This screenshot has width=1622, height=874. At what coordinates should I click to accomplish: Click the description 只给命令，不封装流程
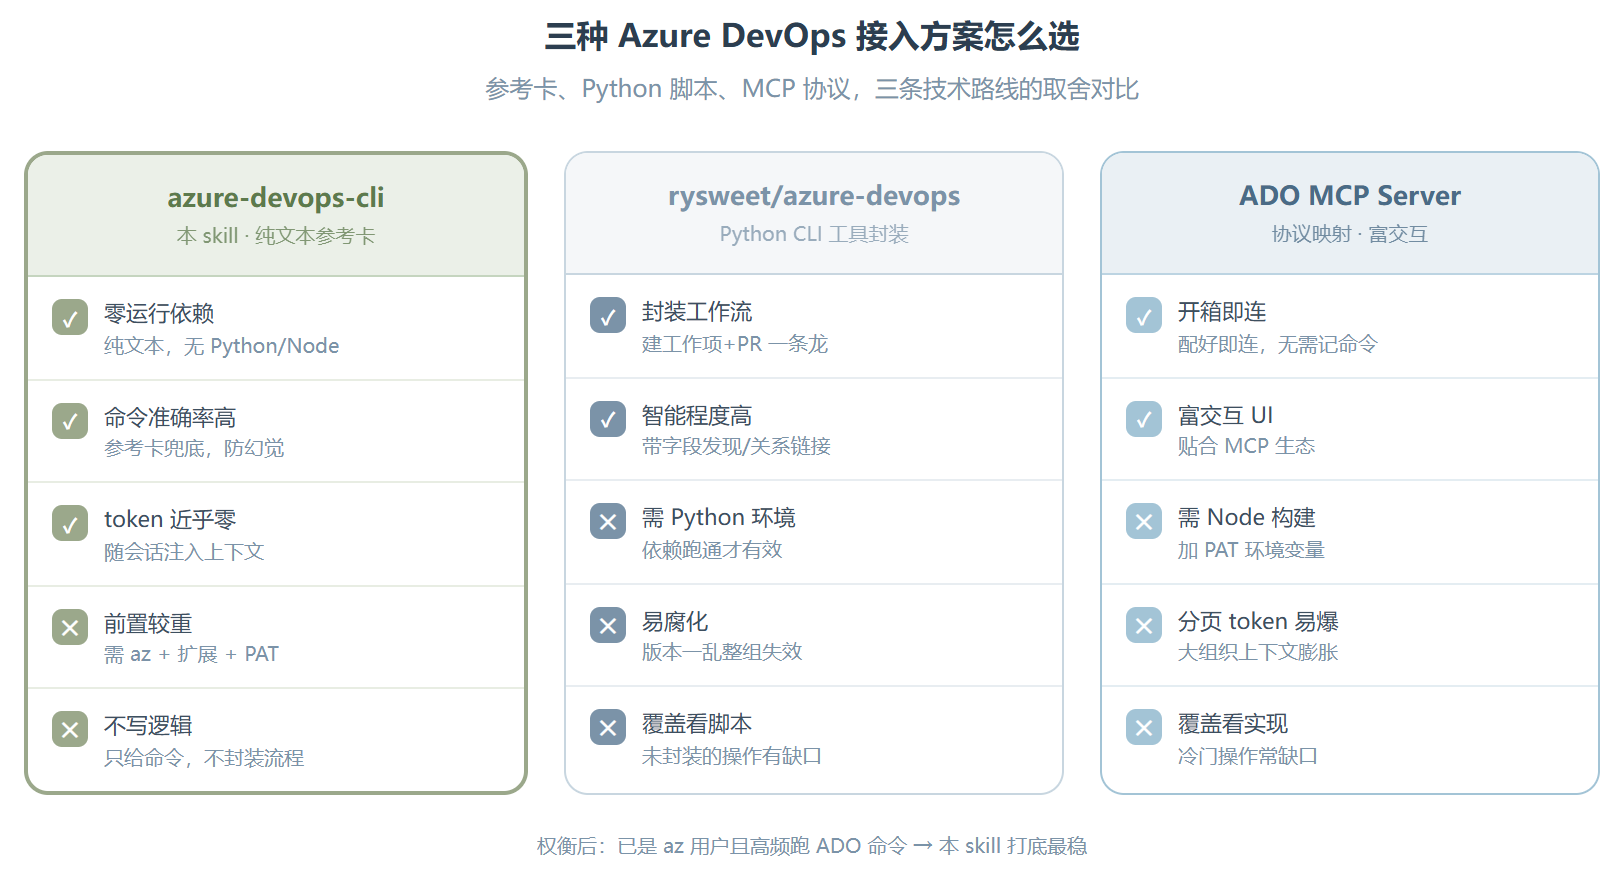coord(204,758)
